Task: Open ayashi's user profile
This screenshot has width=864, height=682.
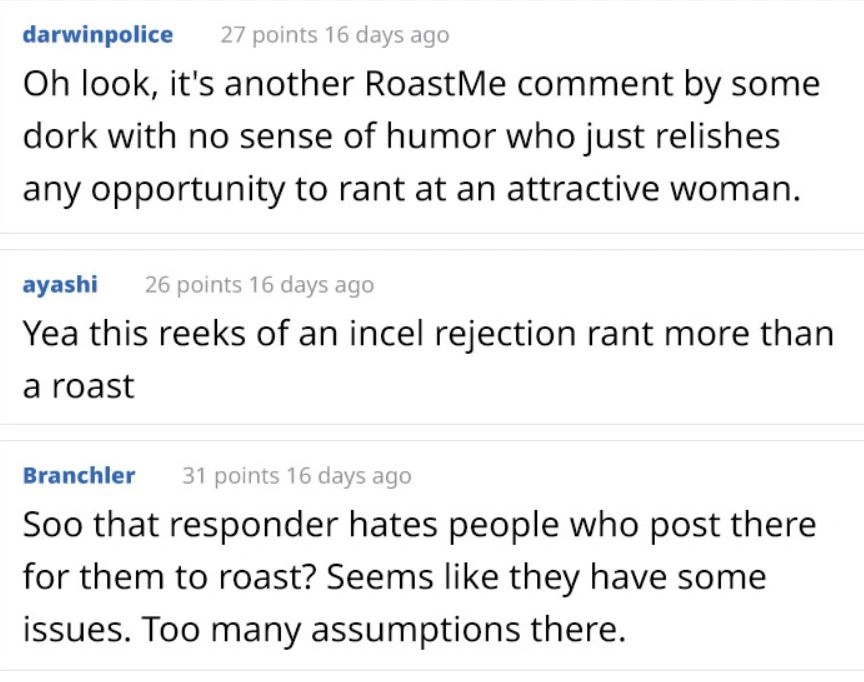Action: click(x=59, y=285)
